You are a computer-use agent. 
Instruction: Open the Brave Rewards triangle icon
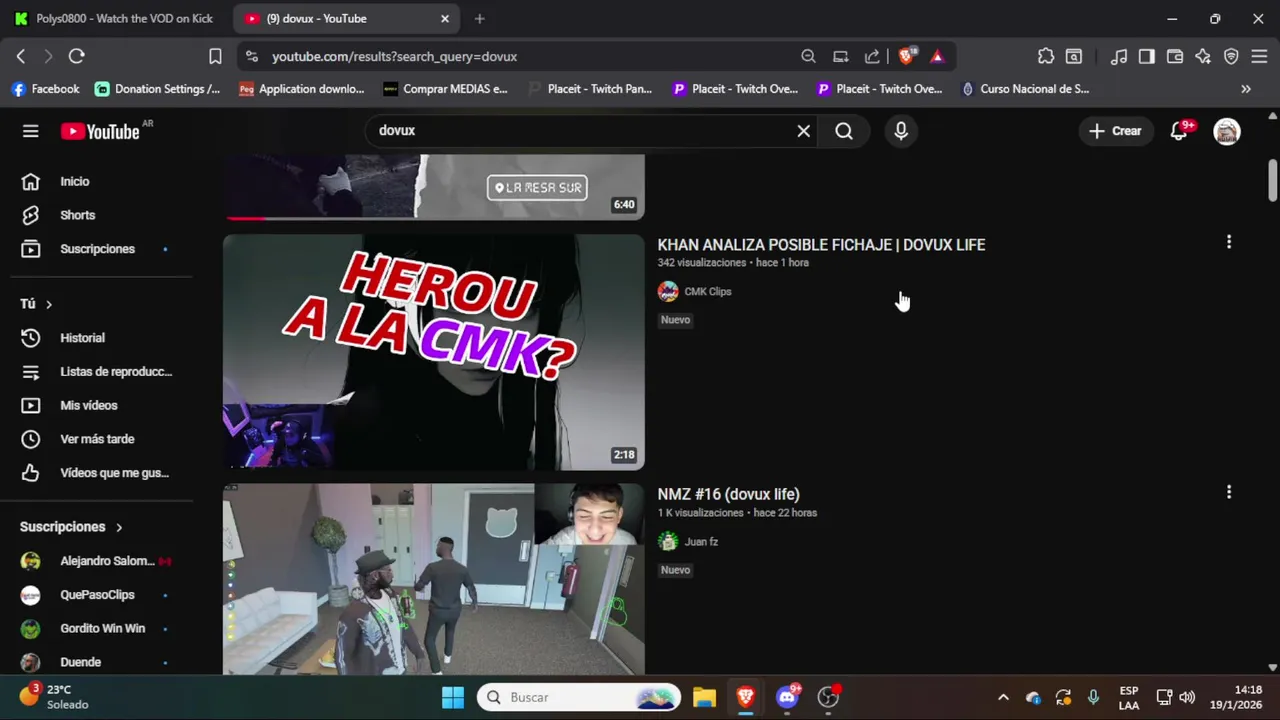click(937, 57)
